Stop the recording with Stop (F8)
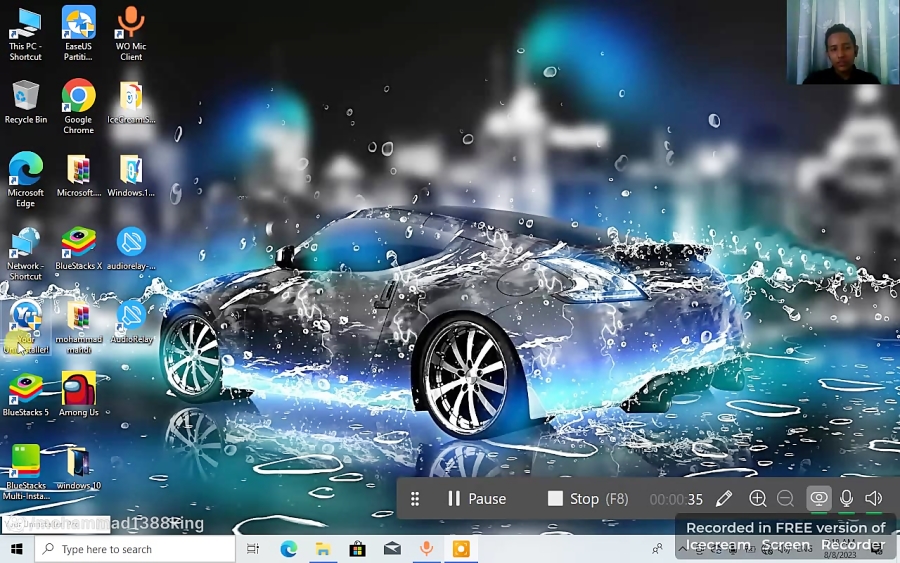This screenshot has height=563, width=900. point(588,499)
